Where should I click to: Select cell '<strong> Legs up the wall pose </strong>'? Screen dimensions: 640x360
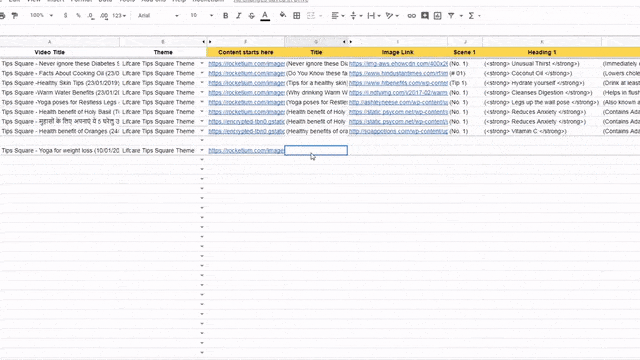(542, 102)
